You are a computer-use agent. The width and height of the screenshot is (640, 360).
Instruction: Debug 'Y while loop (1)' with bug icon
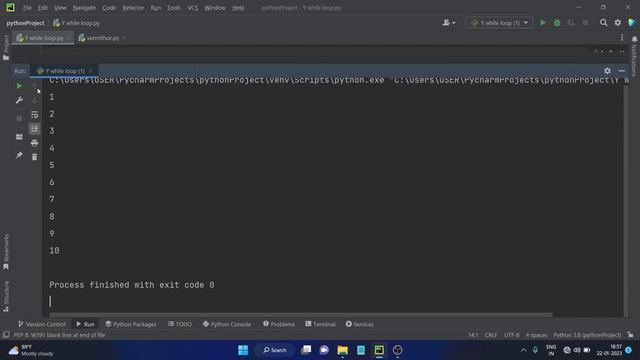pos(557,23)
